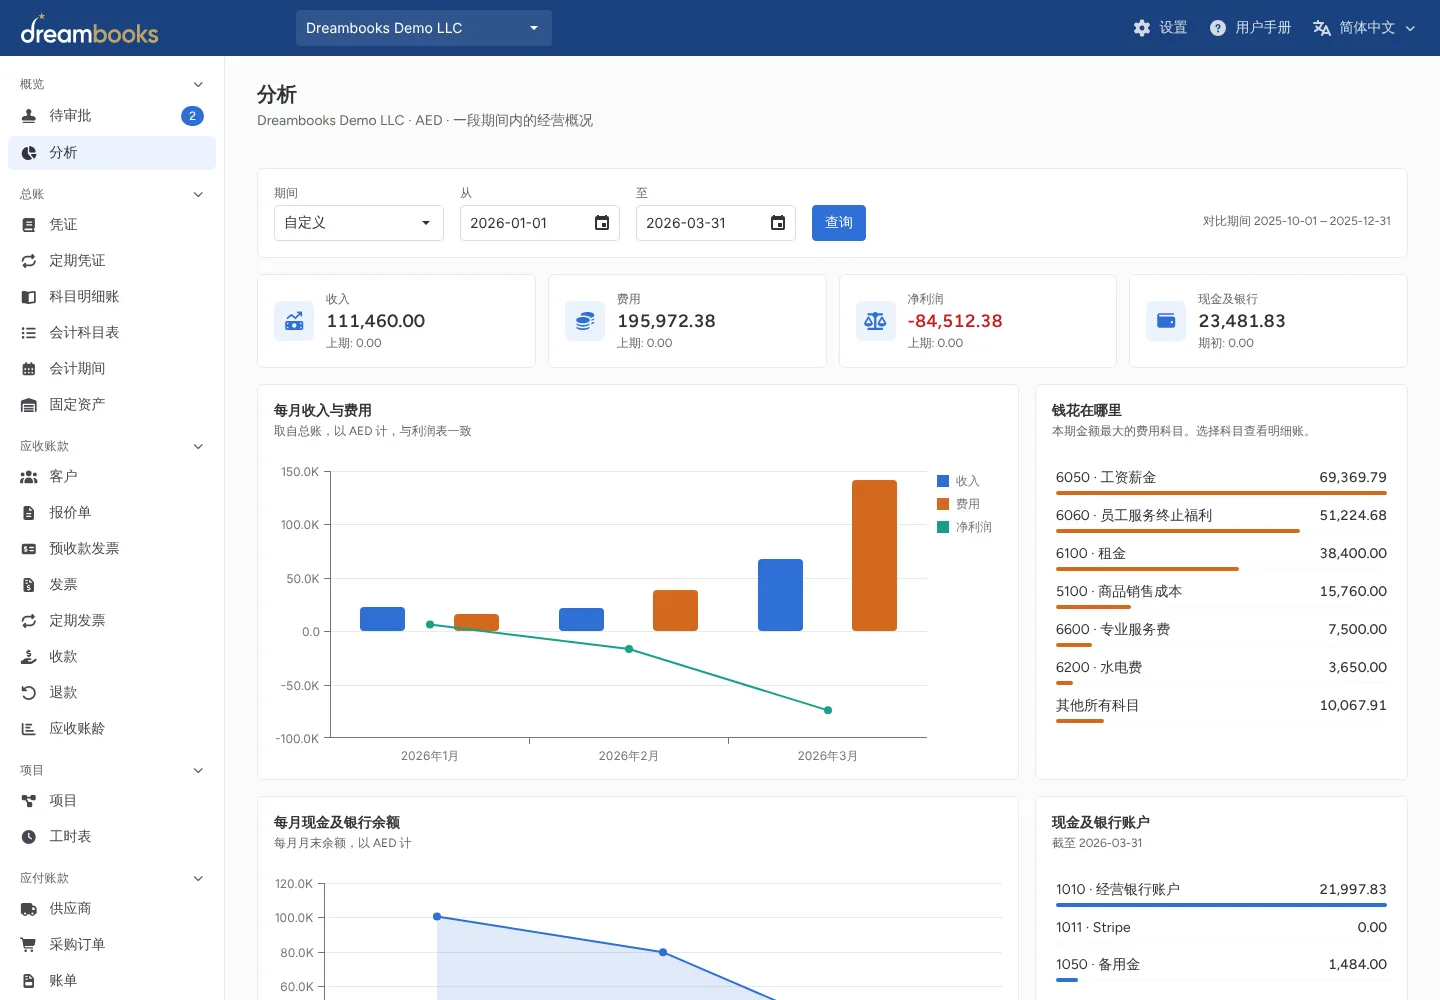This screenshot has height=1000, width=1440.
Task: Open the 简体中文 language dropdown
Action: pos(1365,28)
